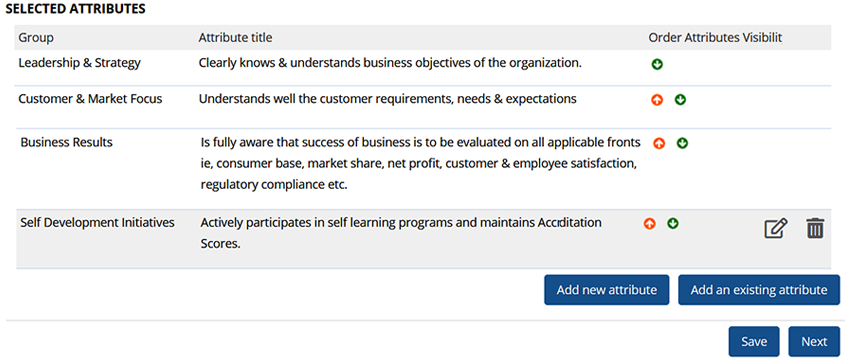Delete the Self Development Initiatives attribute
This screenshot has height=363, width=845.
(815, 228)
